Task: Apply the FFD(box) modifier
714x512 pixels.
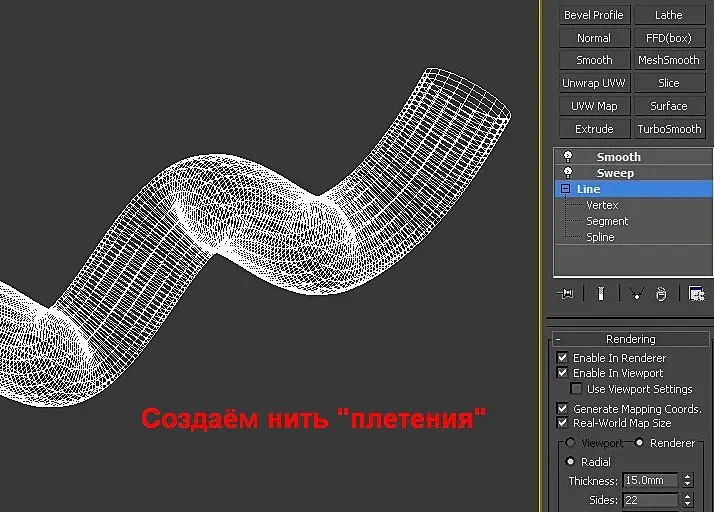Action: tap(669, 38)
